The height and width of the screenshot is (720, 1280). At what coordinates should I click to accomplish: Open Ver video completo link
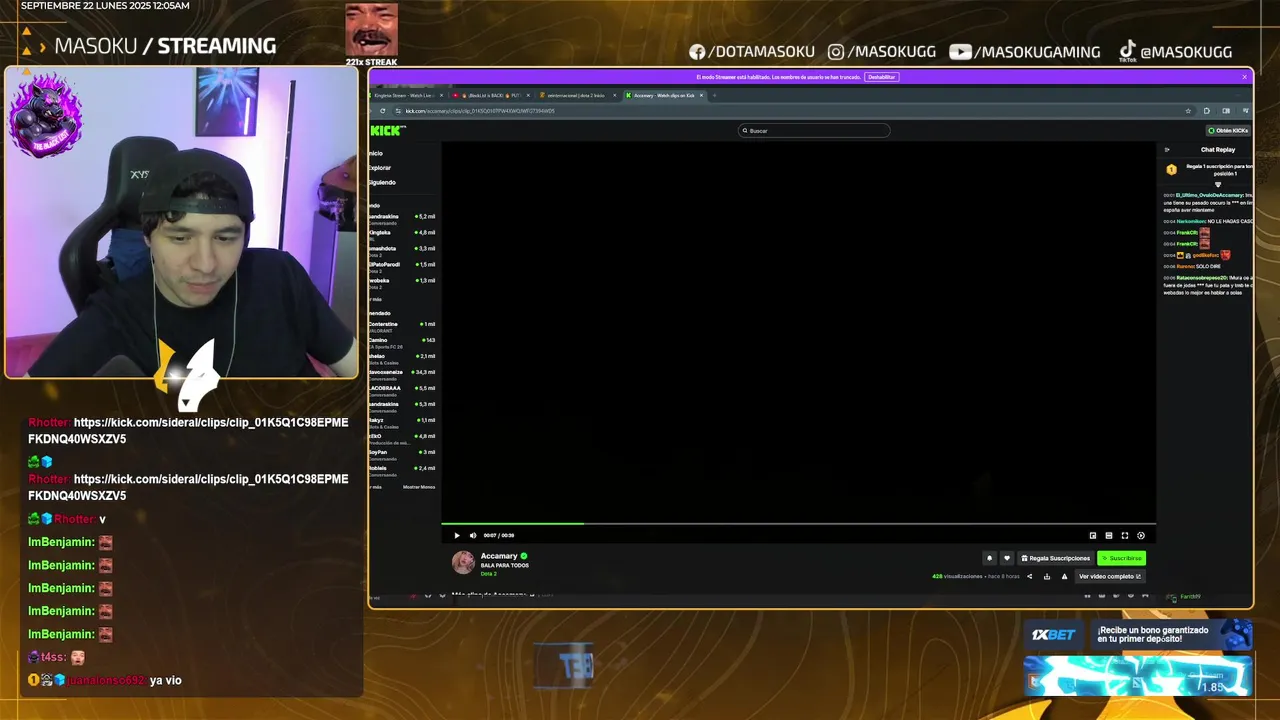(1109, 576)
